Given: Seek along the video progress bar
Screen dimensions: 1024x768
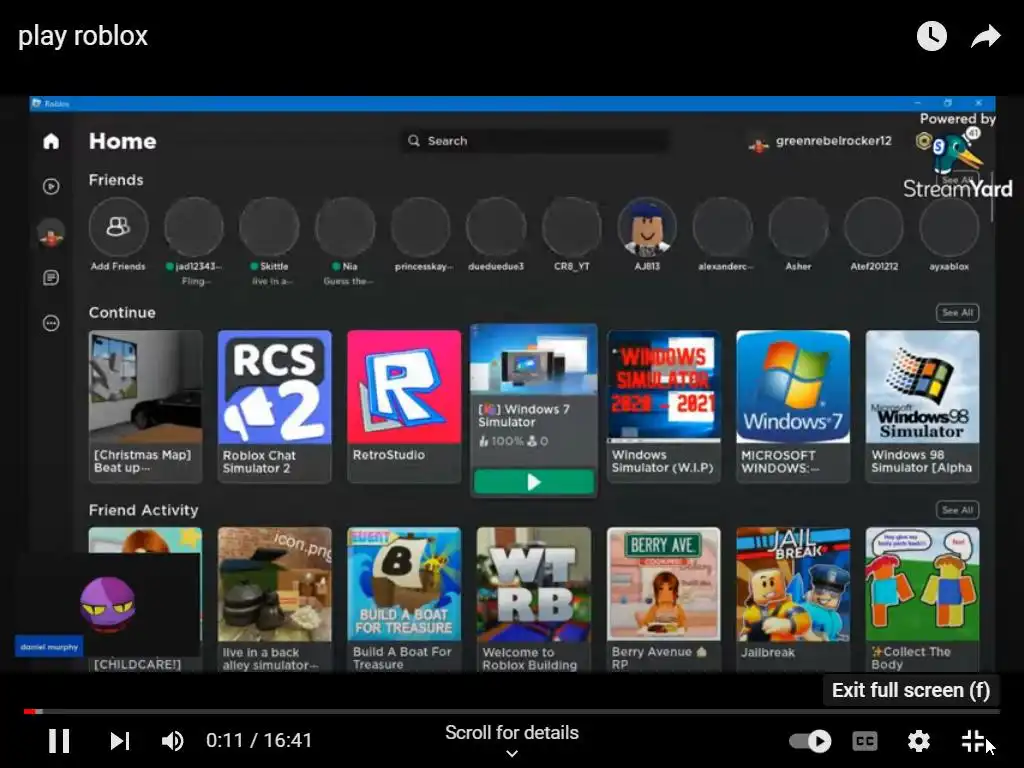Looking at the screenshot, I should pyautogui.click(x=512, y=711).
